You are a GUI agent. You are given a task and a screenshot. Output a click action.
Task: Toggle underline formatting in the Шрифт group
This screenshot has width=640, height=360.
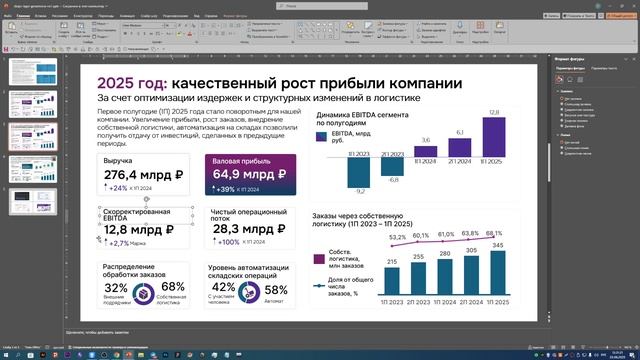point(138,33)
